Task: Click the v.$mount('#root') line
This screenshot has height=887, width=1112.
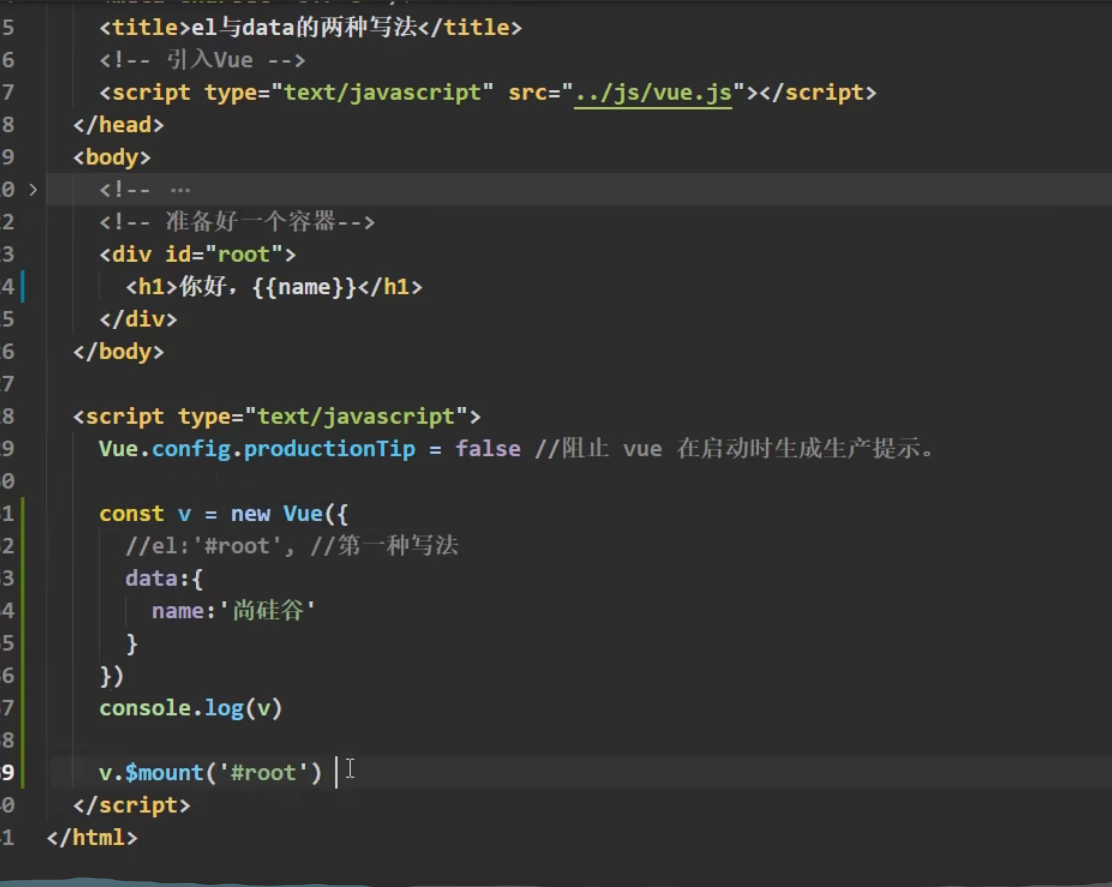Action: pos(211,773)
